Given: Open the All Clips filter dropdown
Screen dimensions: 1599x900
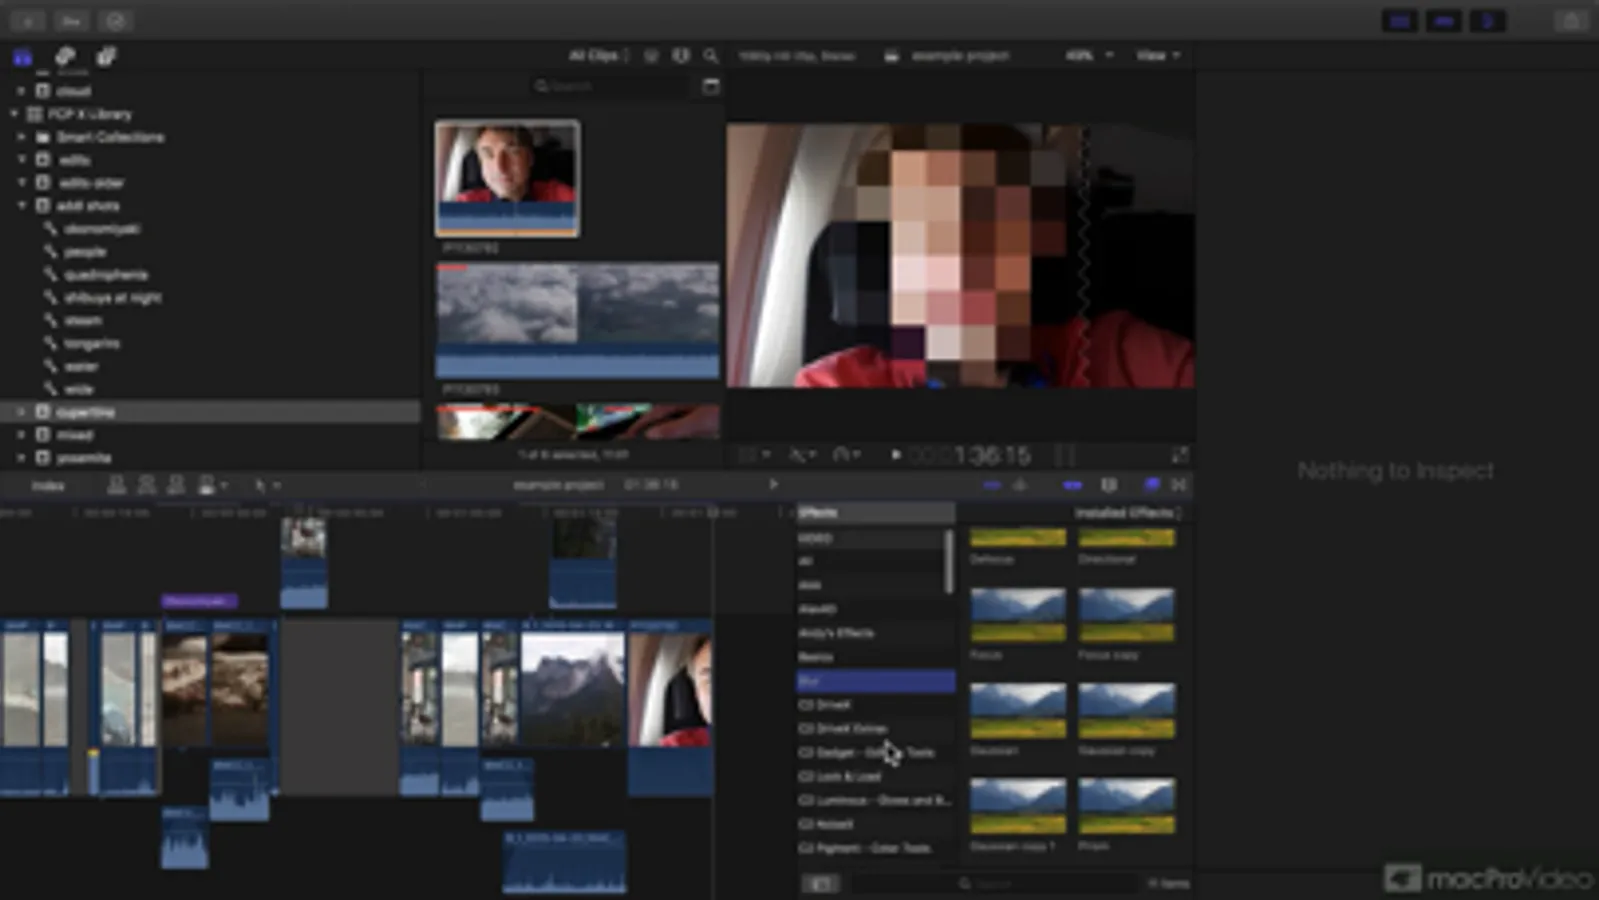Looking at the screenshot, I should click(598, 56).
